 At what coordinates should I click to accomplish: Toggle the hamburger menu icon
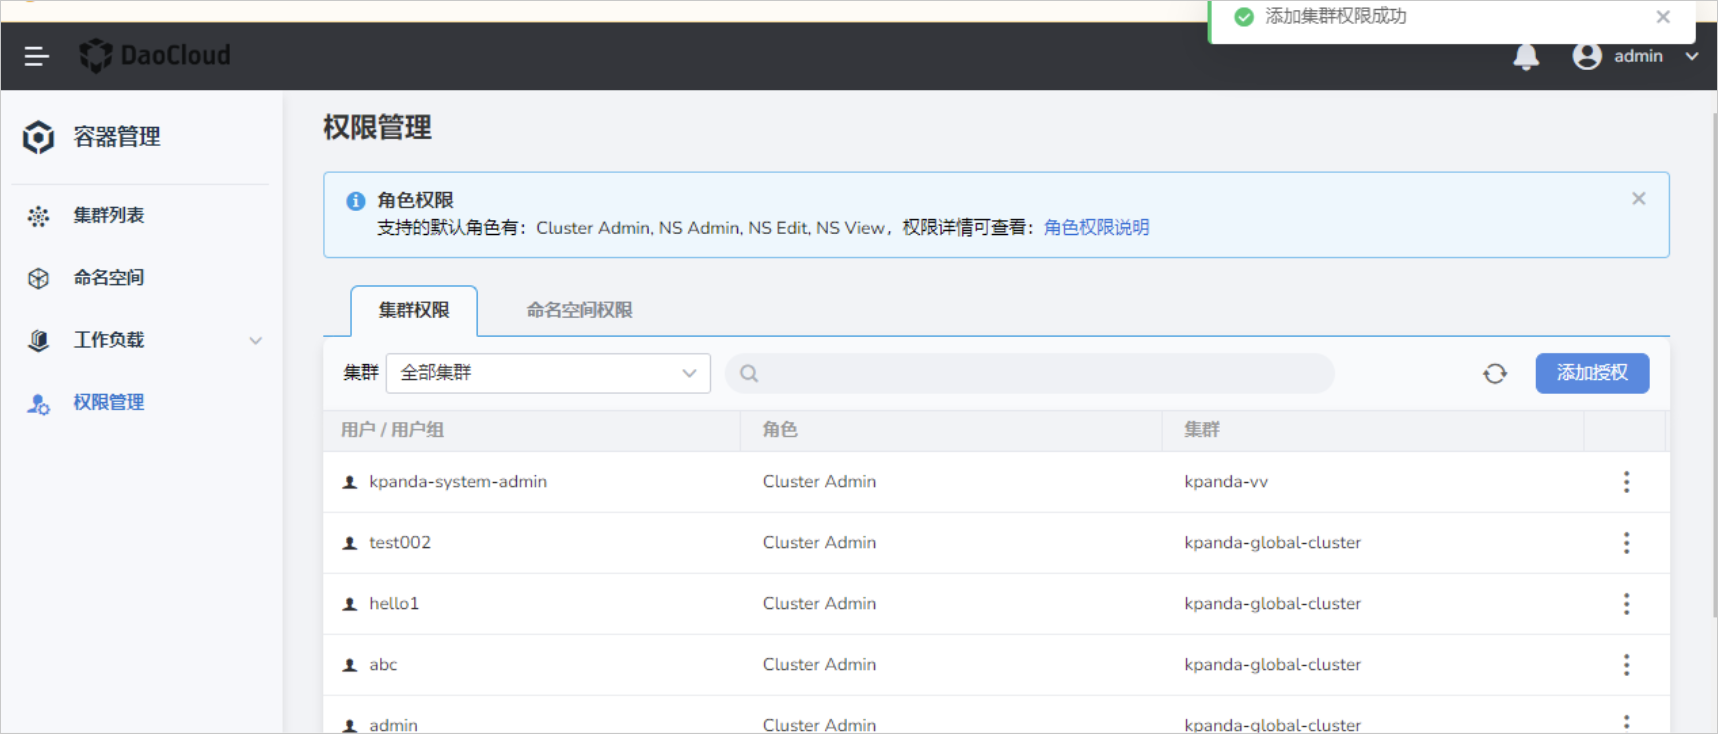37,56
